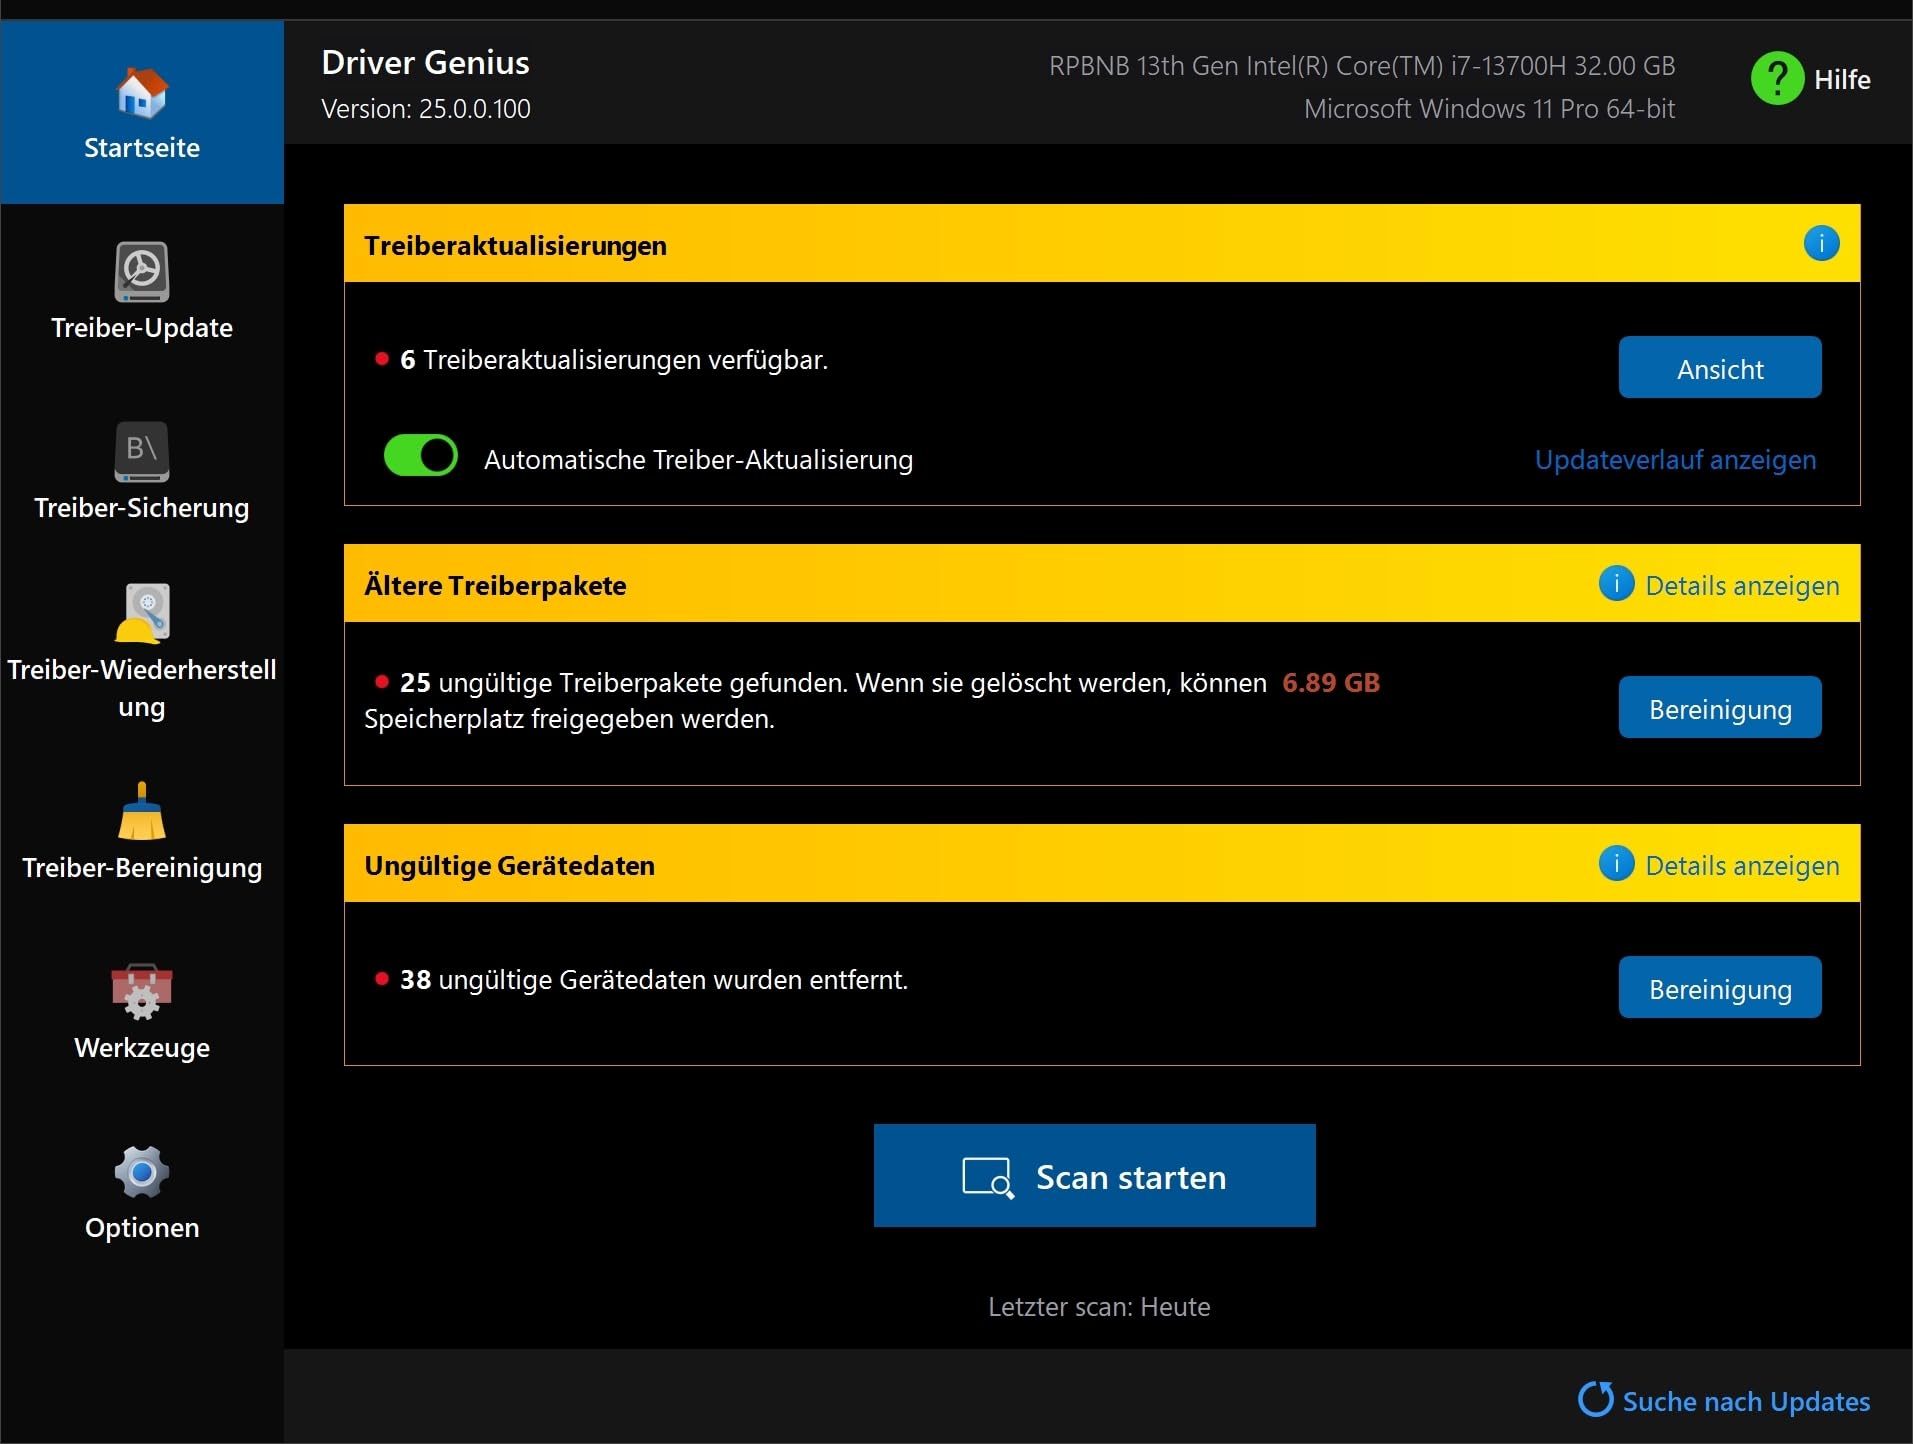Select the Treiber-Wiederherstellung label in sidebar

[142, 688]
